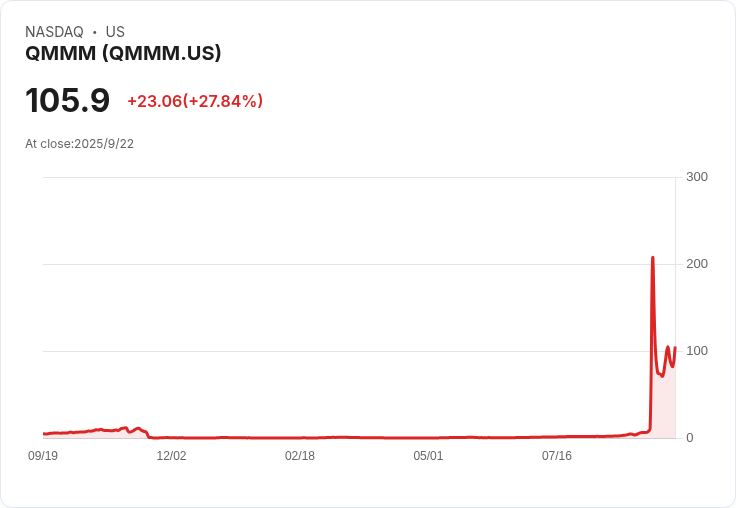
Task: Click the shaded area under the recent spike
Action: tap(664, 408)
